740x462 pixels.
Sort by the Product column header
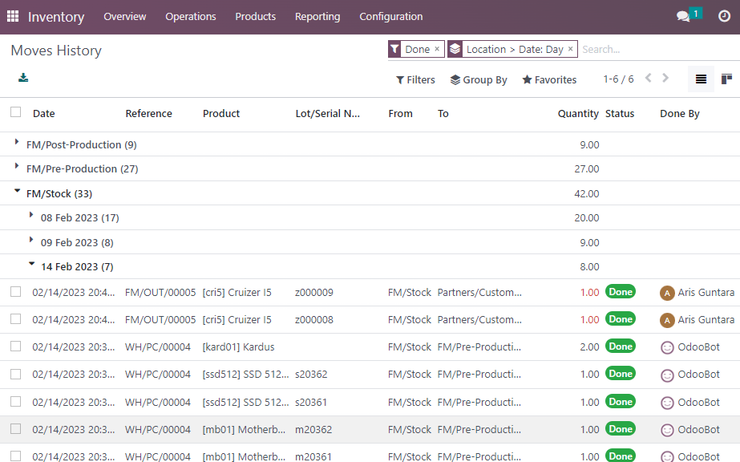click(221, 113)
